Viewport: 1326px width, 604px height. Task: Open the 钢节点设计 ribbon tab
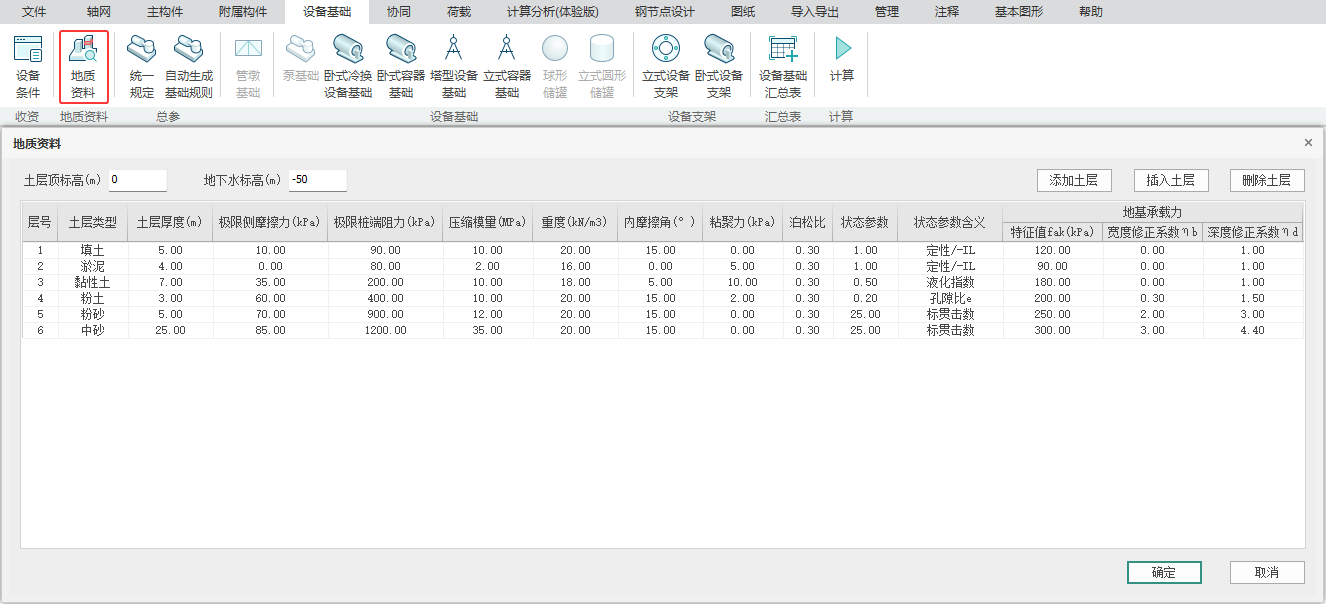[x=665, y=12]
